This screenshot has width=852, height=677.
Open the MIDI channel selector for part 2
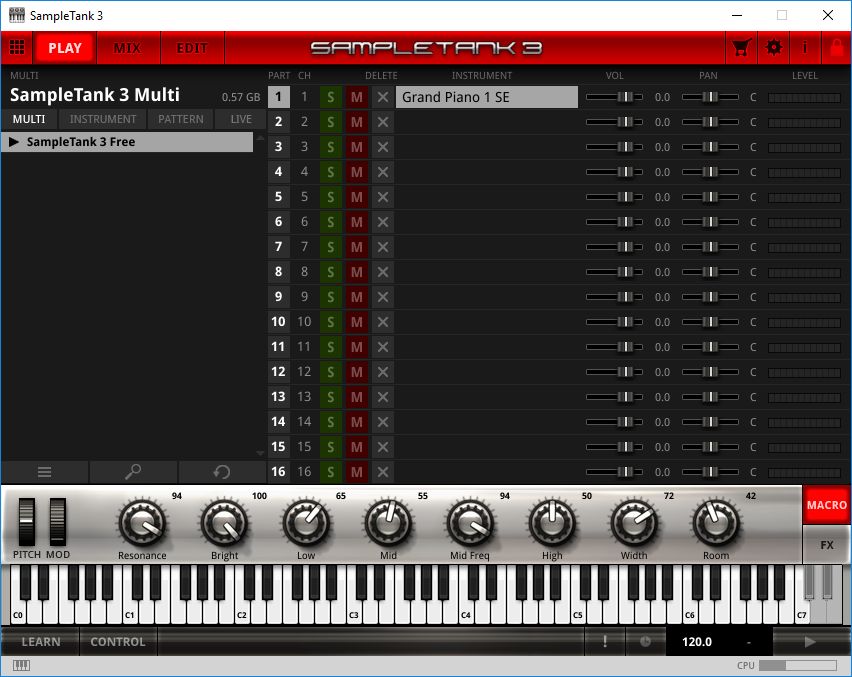[x=304, y=122]
